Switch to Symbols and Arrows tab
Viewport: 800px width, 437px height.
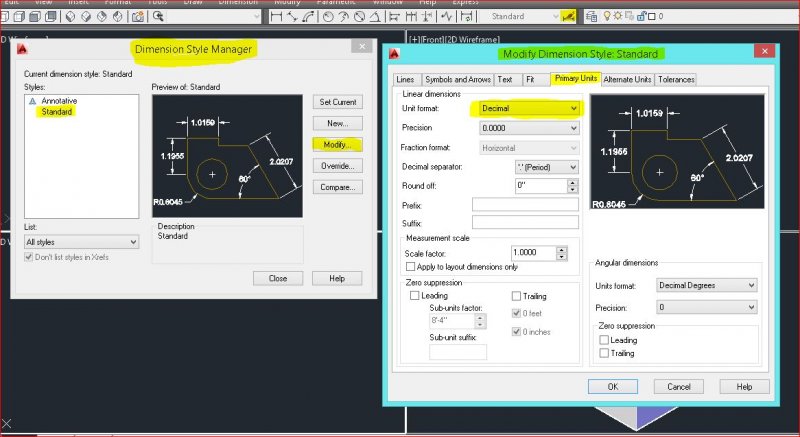pyautogui.click(x=458, y=80)
